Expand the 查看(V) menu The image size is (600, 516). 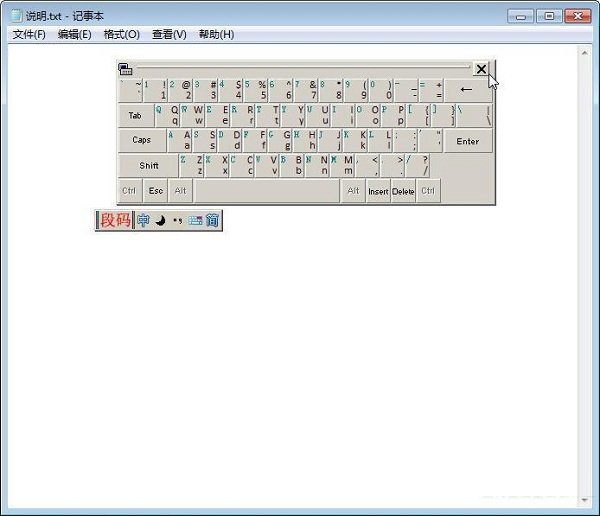click(x=169, y=34)
